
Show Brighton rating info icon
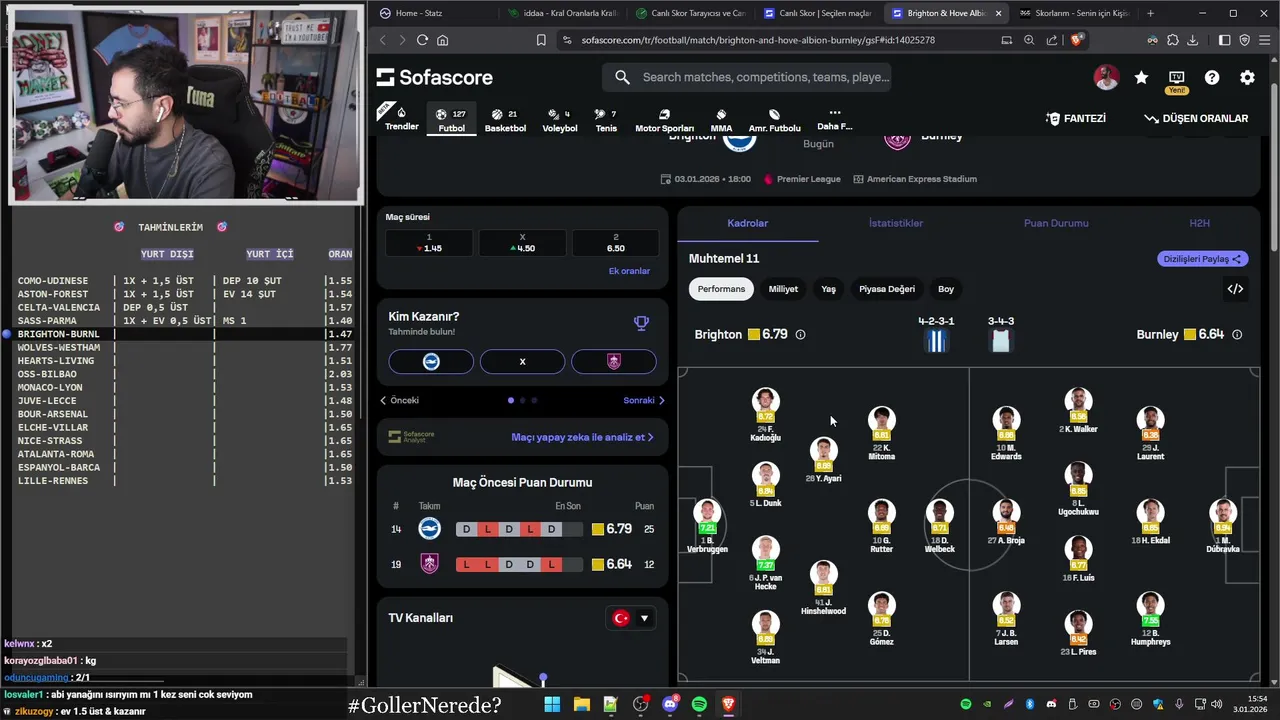[x=800, y=334]
